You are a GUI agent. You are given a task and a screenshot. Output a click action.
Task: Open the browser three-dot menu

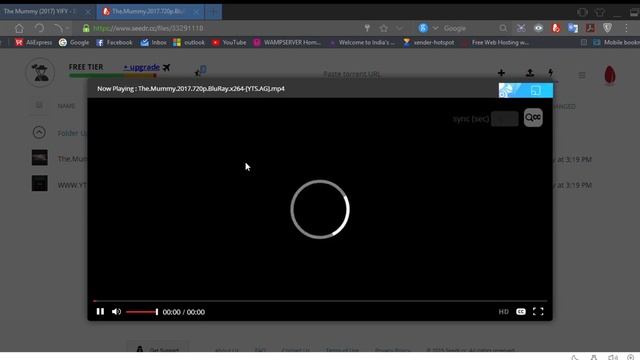(626, 28)
